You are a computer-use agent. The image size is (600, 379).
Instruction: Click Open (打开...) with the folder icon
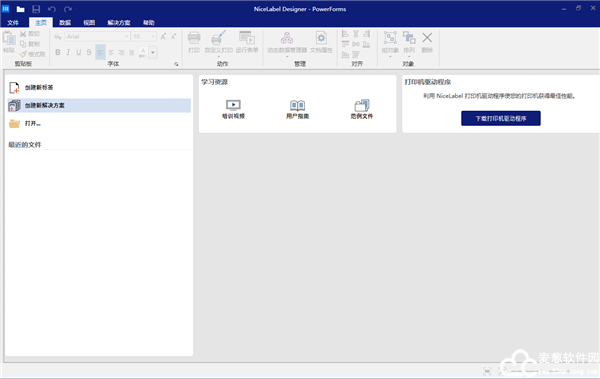click(x=99, y=123)
